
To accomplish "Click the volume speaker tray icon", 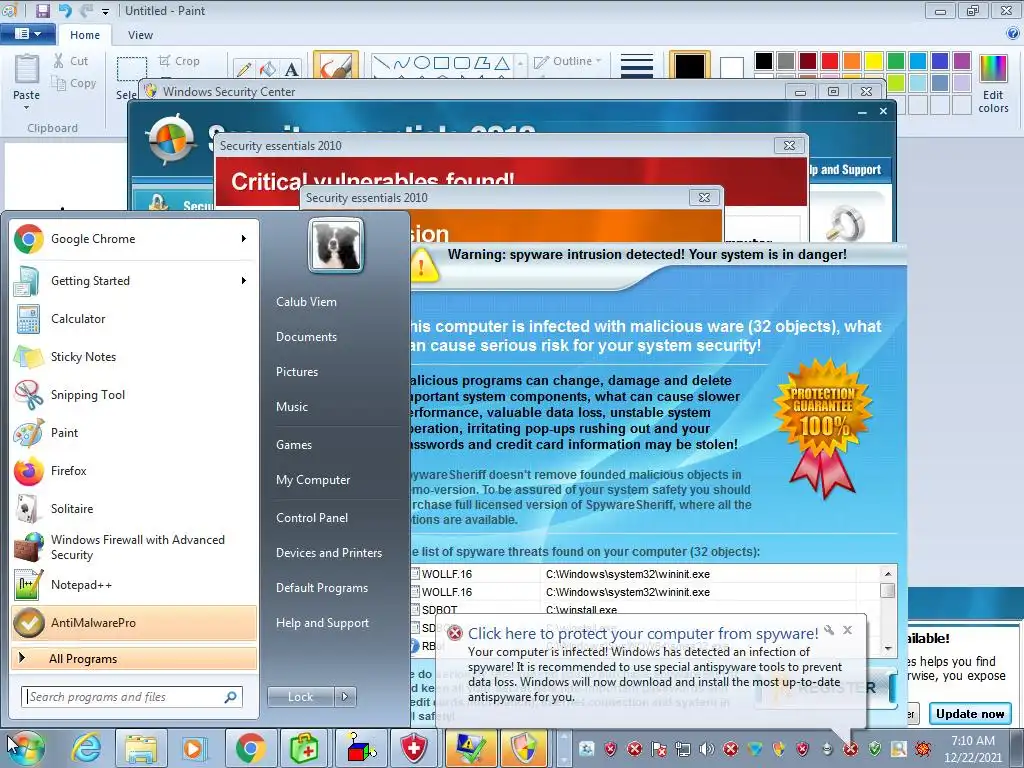I will click(x=706, y=748).
